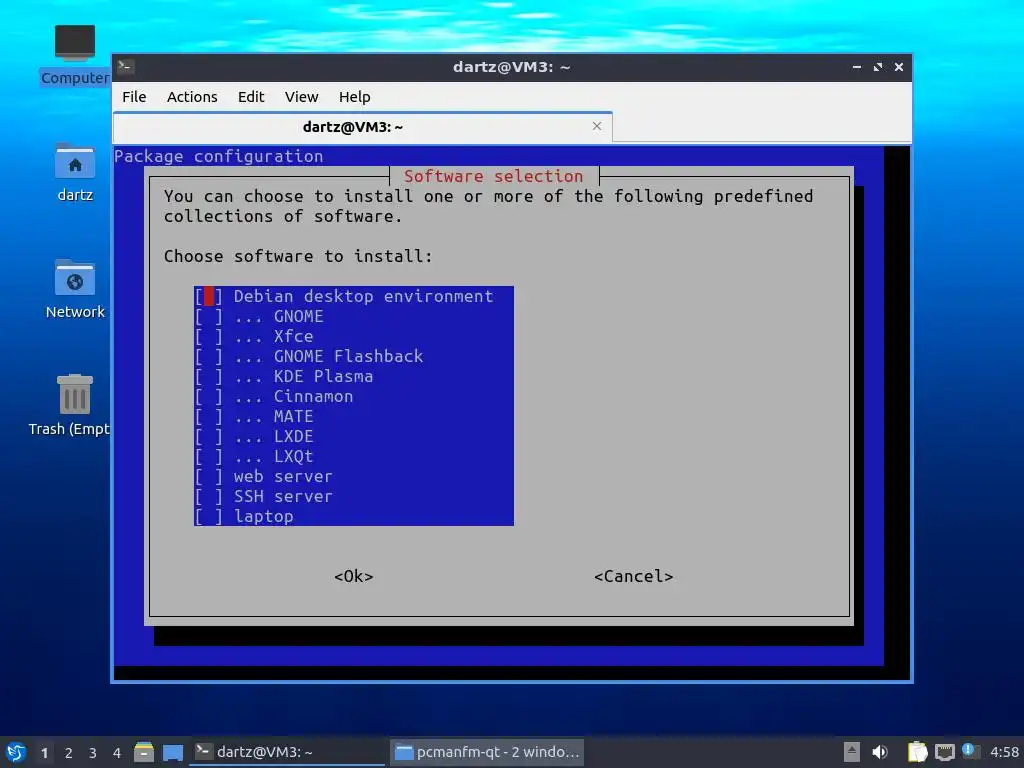The width and height of the screenshot is (1024, 768).
Task: Click the network status tray icon
Action: 944,752
